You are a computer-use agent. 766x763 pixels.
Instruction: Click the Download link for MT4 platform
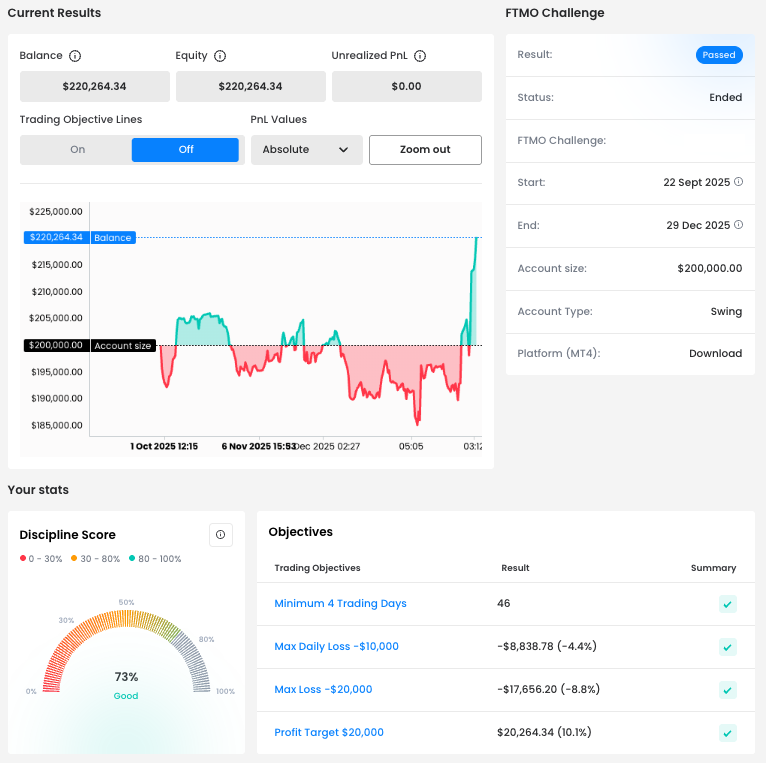click(x=715, y=354)
